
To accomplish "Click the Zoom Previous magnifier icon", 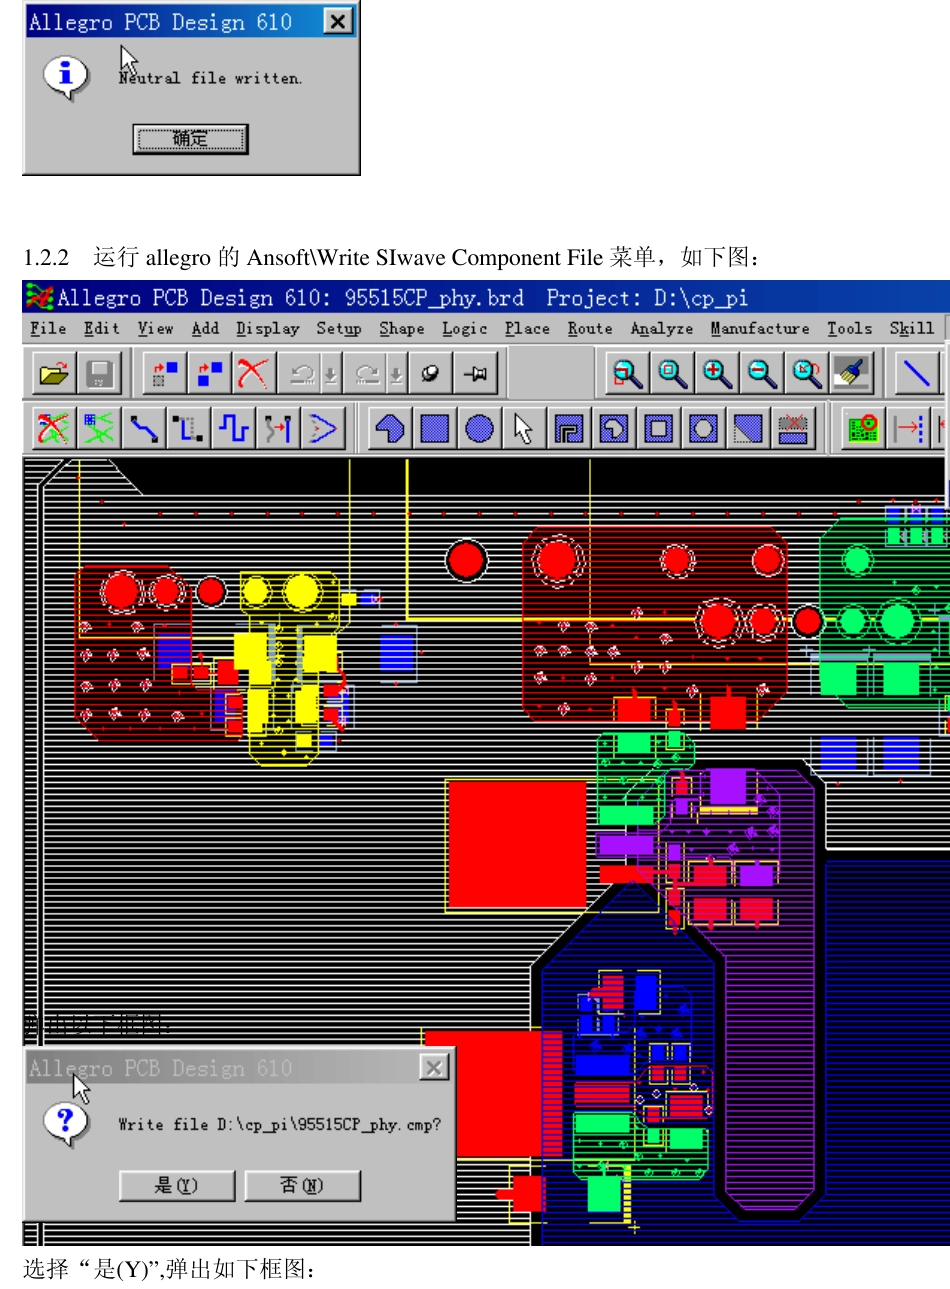I will [x=806, y=375].
